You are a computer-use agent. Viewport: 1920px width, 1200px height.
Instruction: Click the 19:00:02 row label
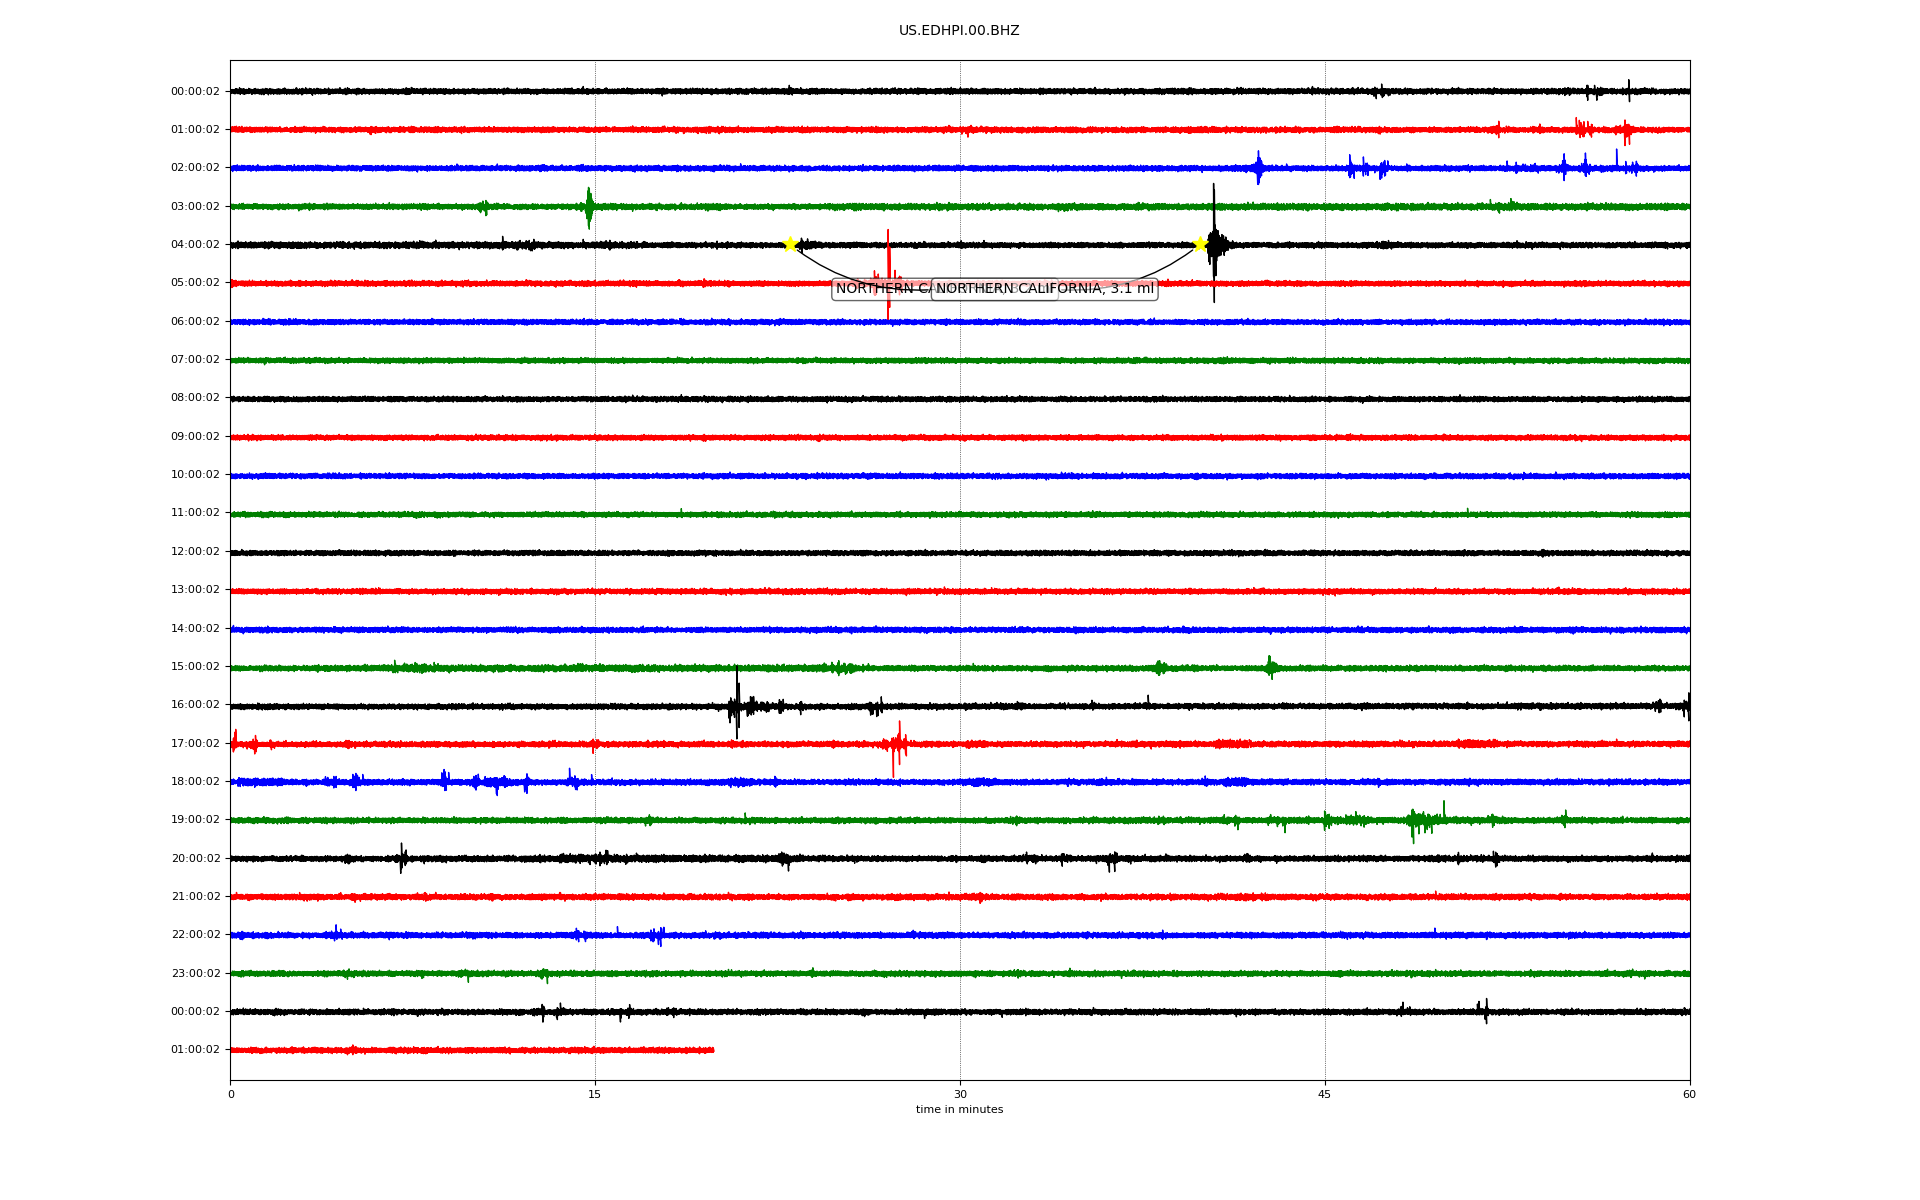tap(195, 820)
